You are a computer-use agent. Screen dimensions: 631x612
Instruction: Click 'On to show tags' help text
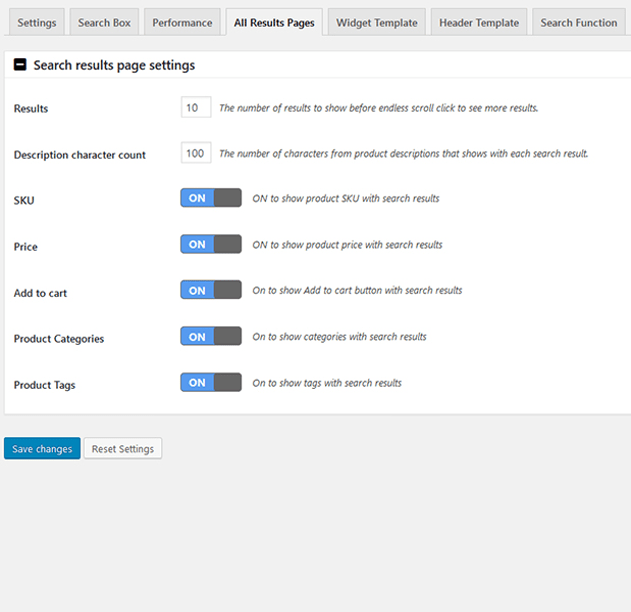327,383
